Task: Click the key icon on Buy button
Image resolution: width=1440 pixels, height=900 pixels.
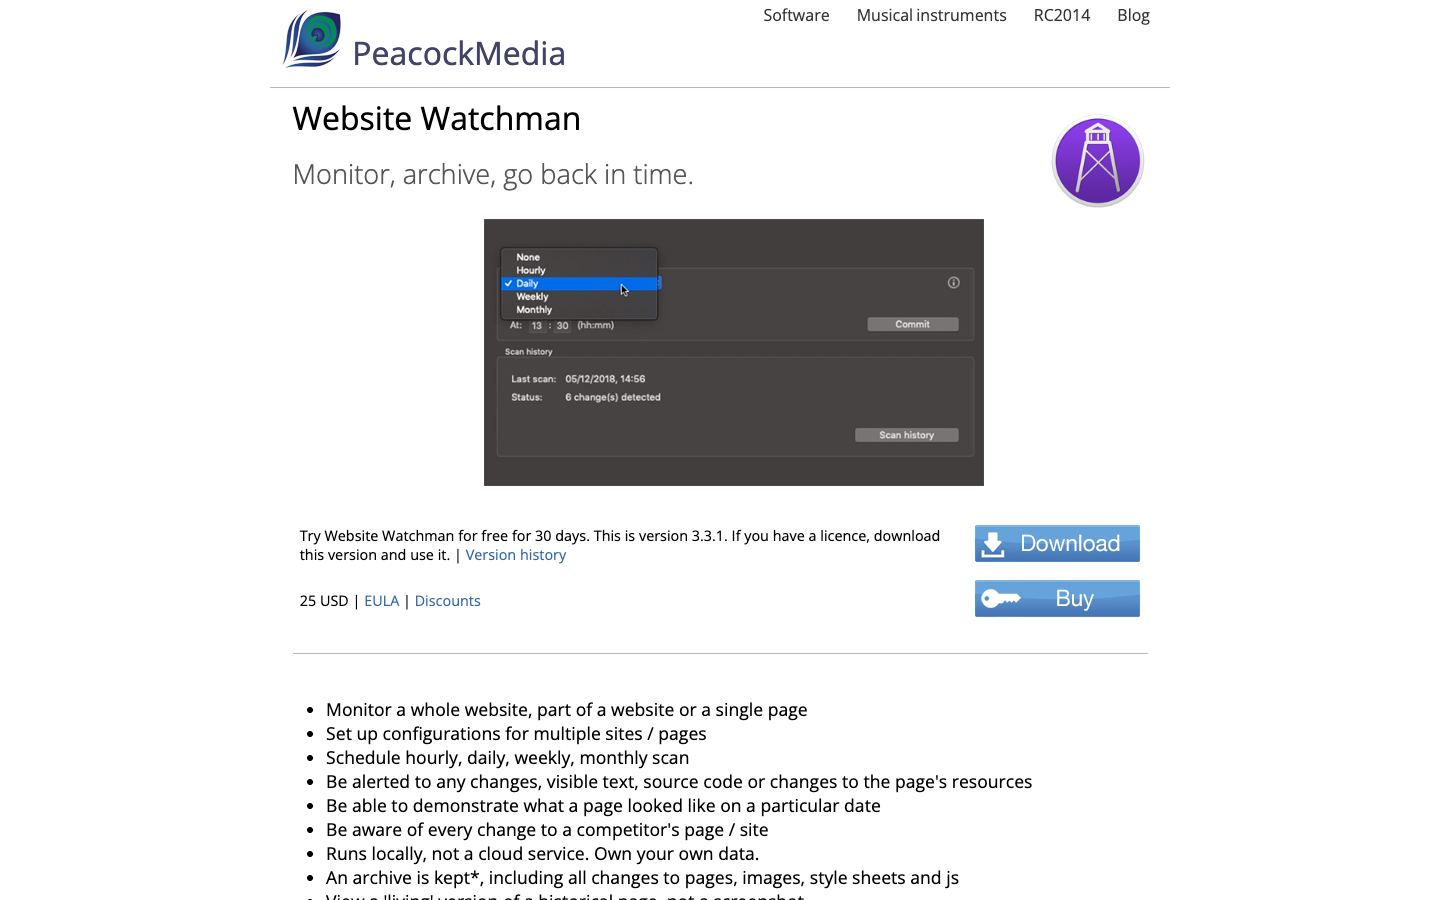Action: coord(1000,599)
